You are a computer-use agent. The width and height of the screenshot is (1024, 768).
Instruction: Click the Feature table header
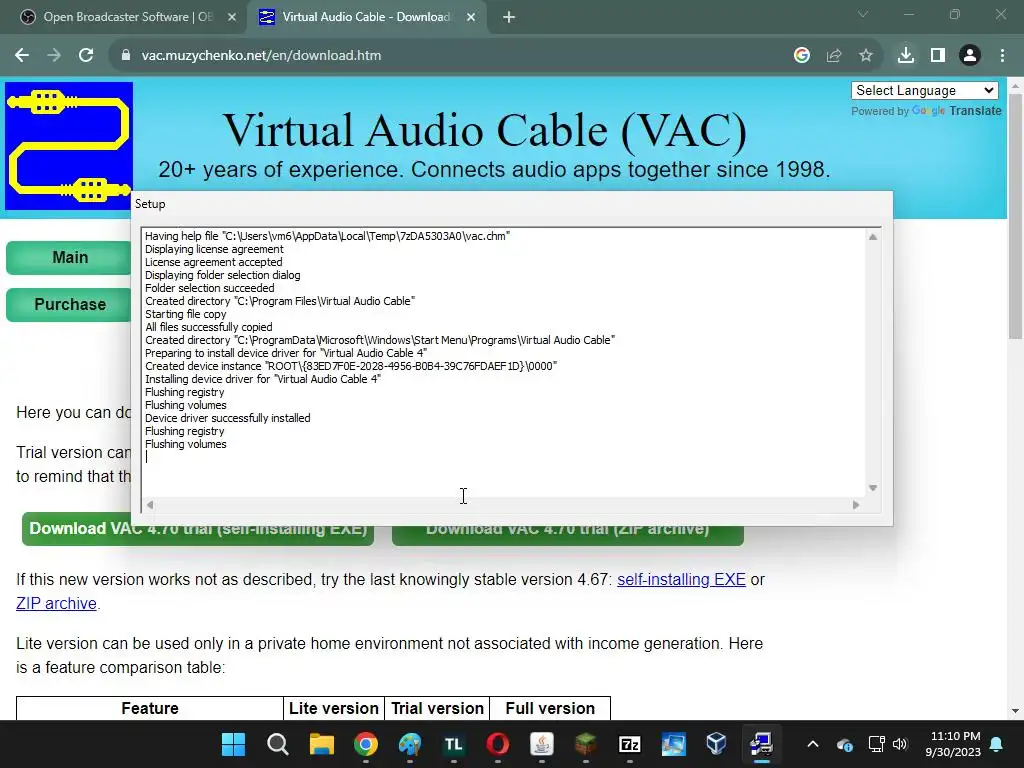[150, 709]
